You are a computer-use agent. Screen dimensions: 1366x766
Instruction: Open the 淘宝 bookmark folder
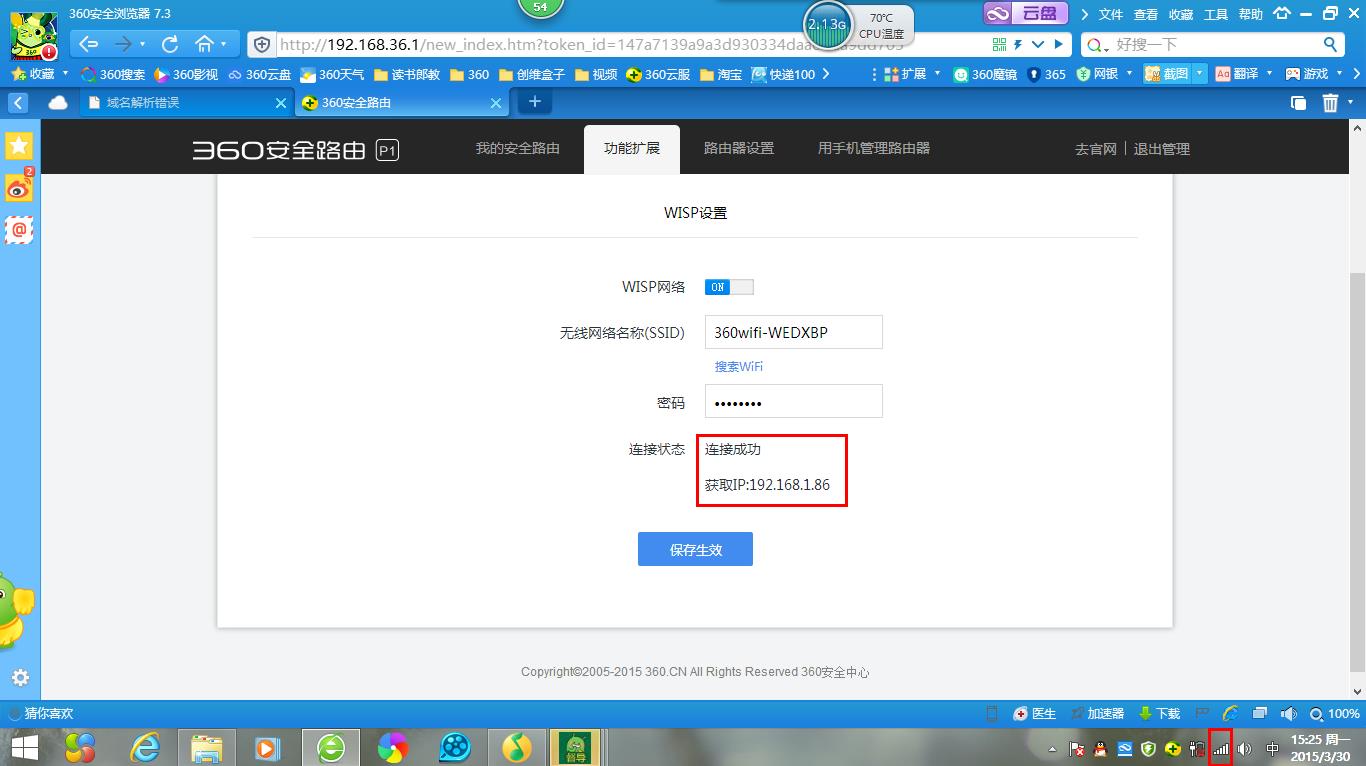pos(721,74)
